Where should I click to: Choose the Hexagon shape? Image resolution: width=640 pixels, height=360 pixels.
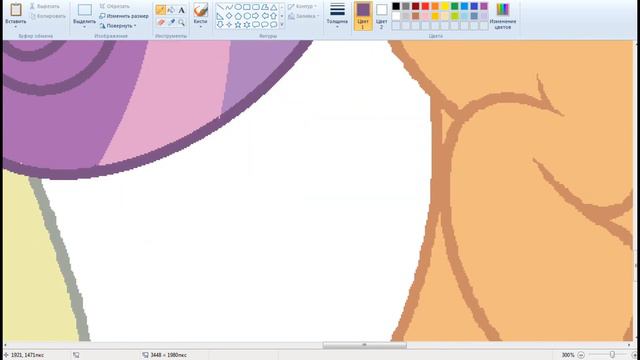pyautogui.click(x=247, y=16)
